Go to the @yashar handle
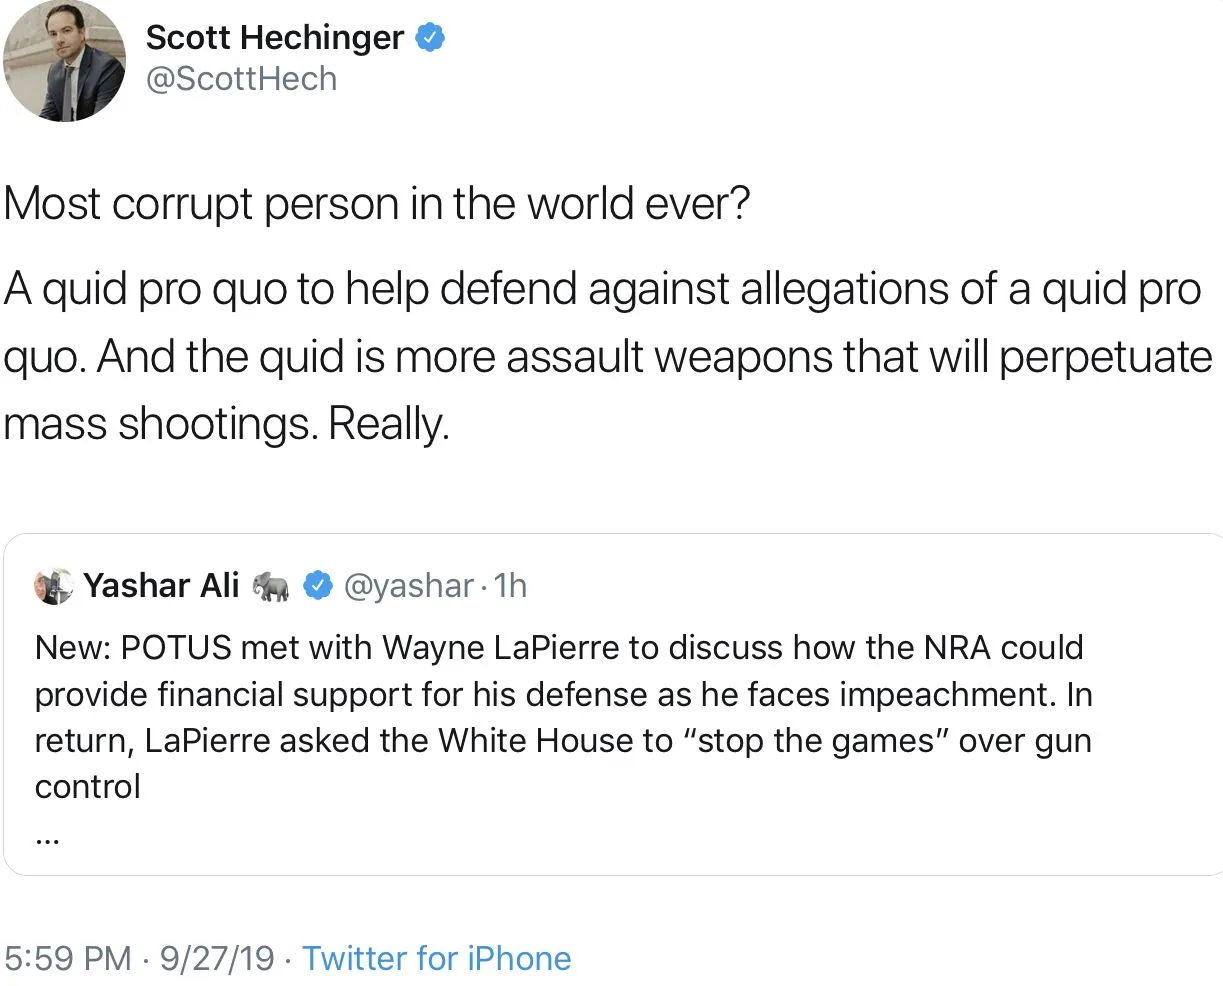 click(x=408, y=586)
